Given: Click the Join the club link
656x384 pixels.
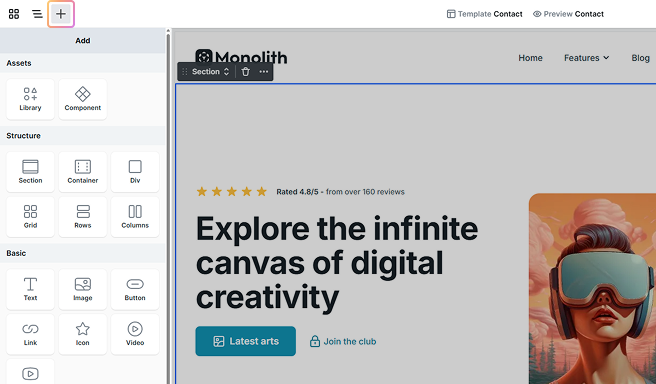Looking at the screenshot, I should tap(343, 341).
